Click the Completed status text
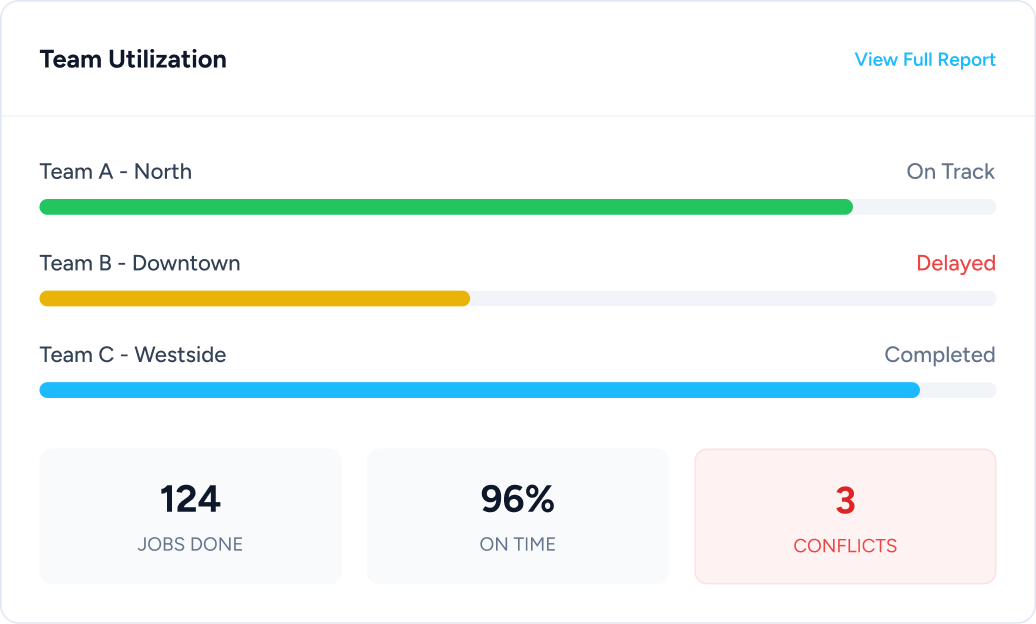Image resolution: width=1036 pixels, height=624 pixels. (939, 355)
